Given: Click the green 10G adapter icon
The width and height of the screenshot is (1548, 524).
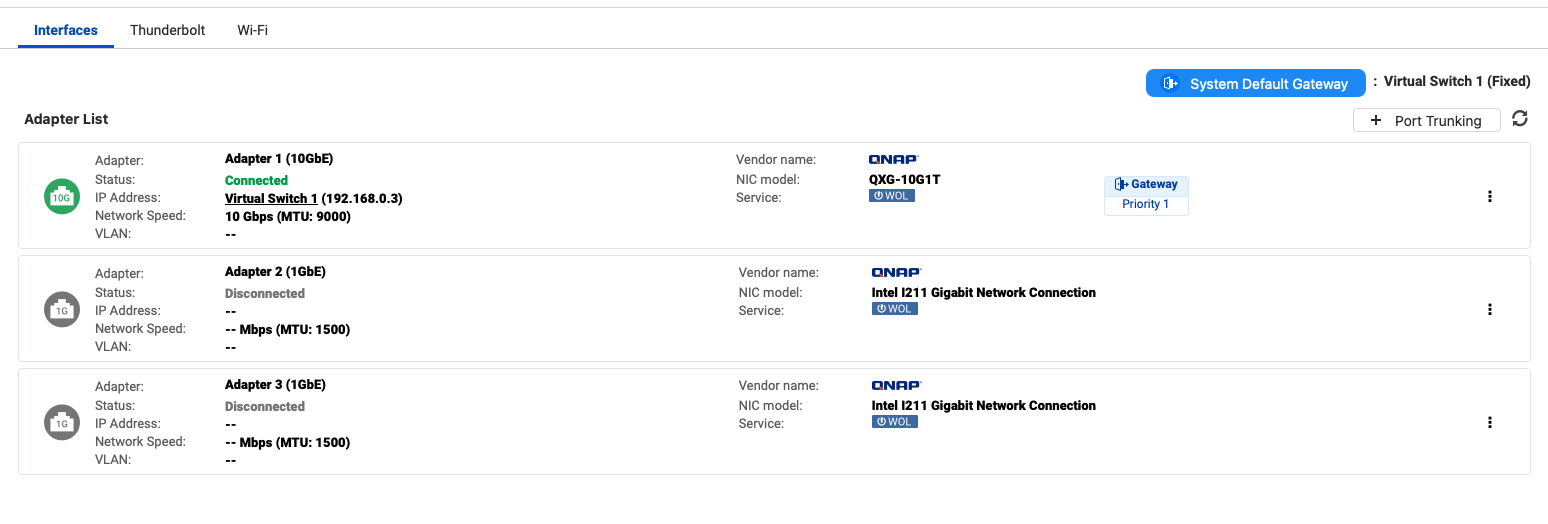Looking at the screenshot, I should 61,196.
